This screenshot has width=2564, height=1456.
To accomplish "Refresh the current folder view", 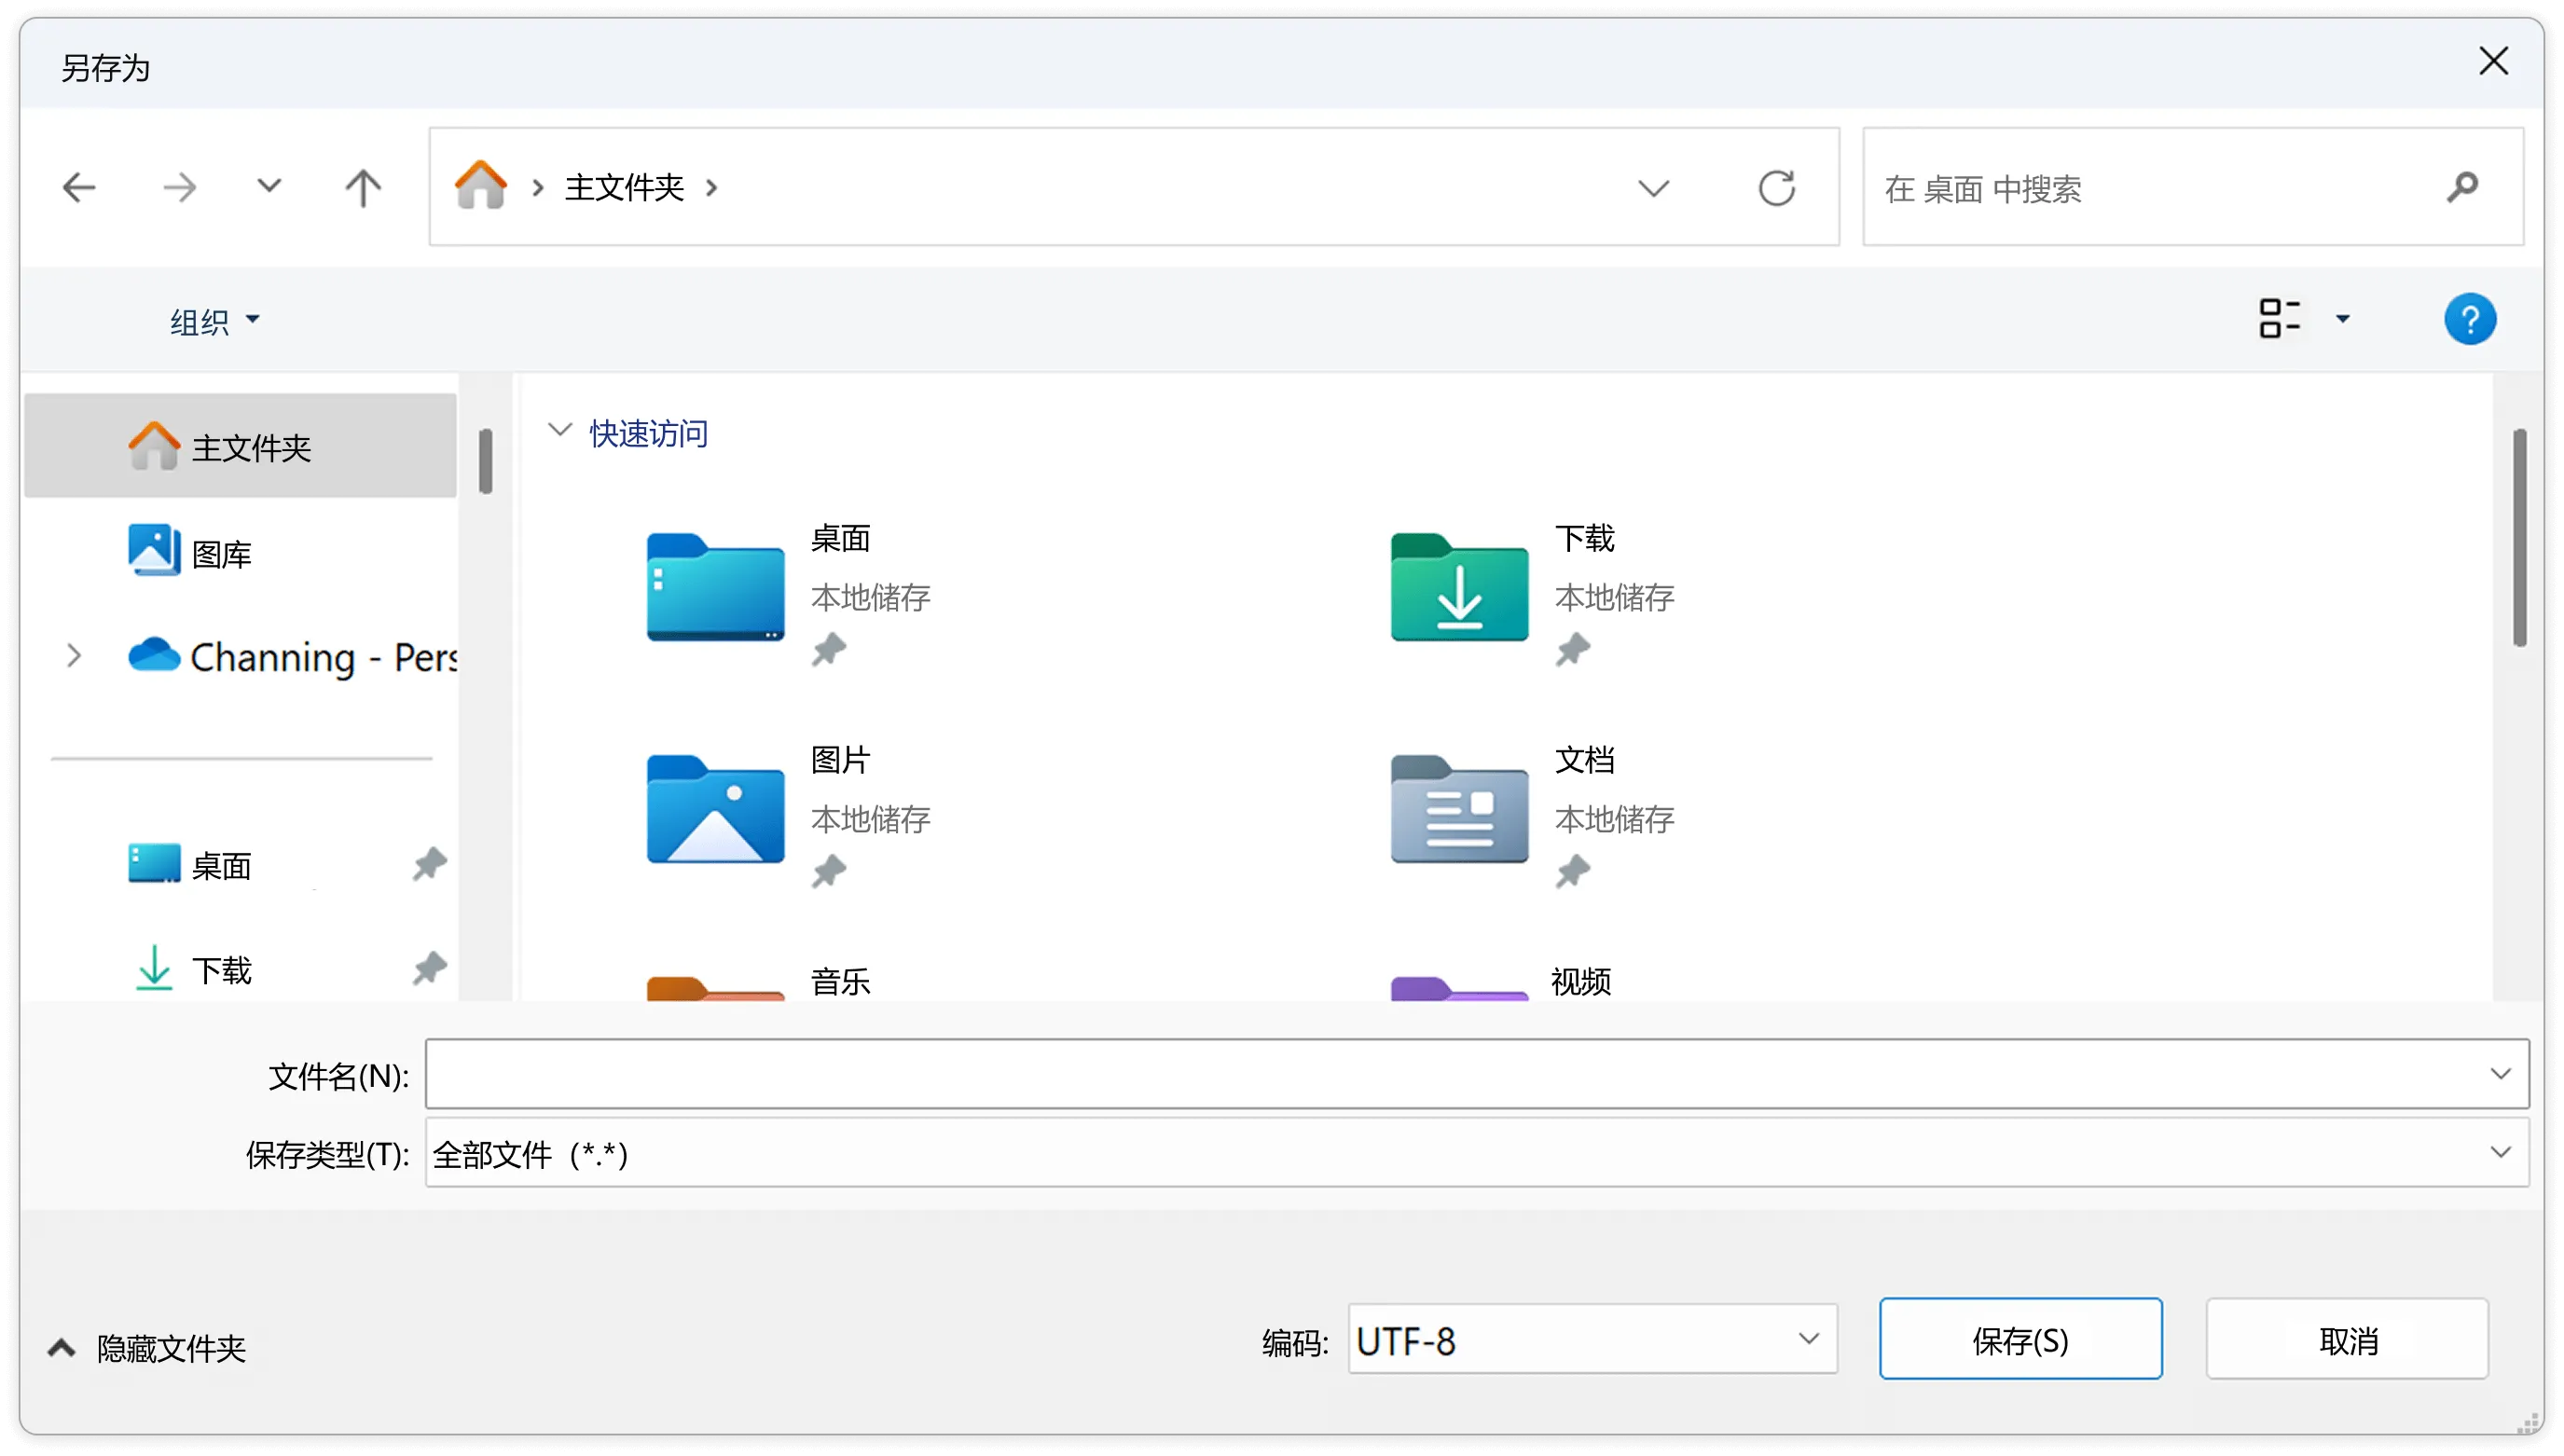I will click(1777, 186).
